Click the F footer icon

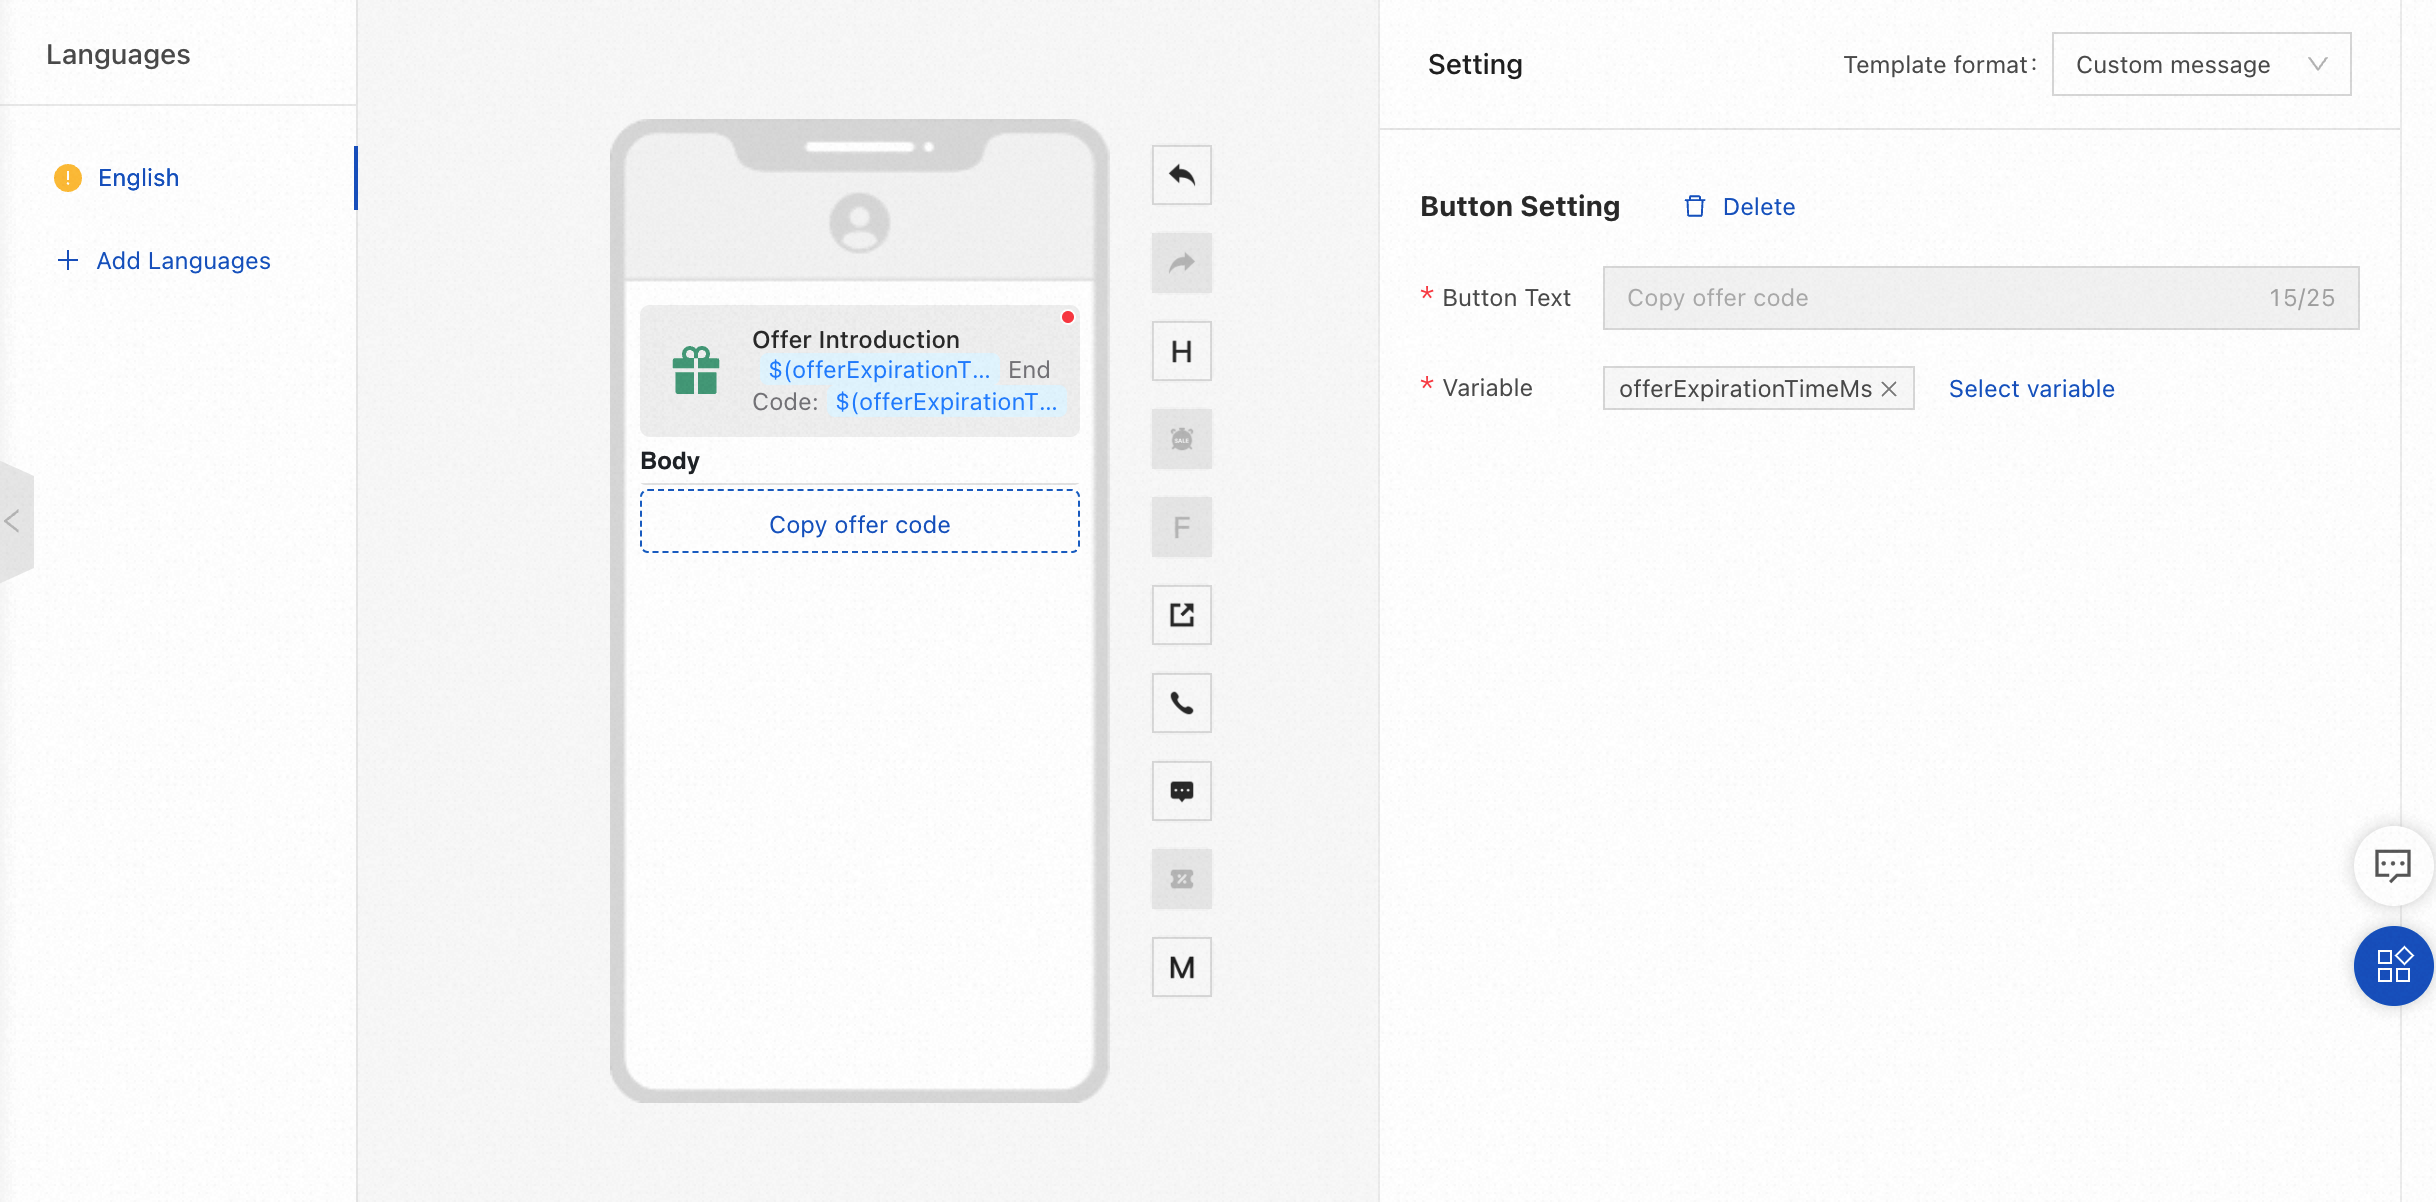pyautogui.click(x=1181, y=527)
